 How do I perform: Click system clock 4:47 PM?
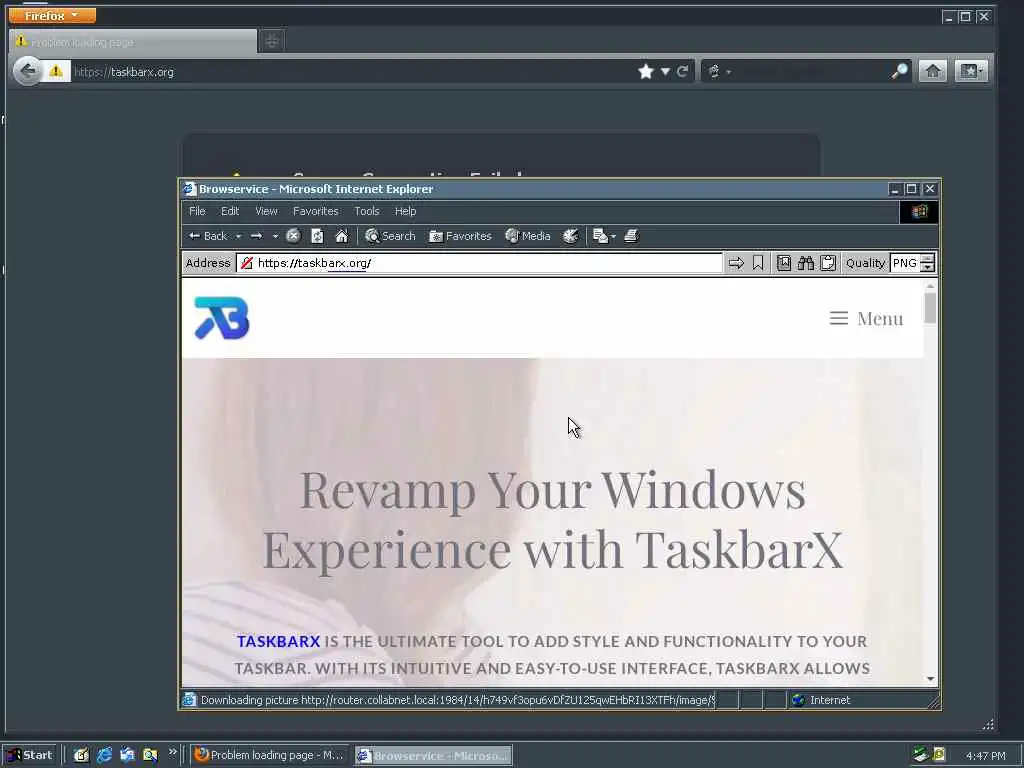(986, 756)
